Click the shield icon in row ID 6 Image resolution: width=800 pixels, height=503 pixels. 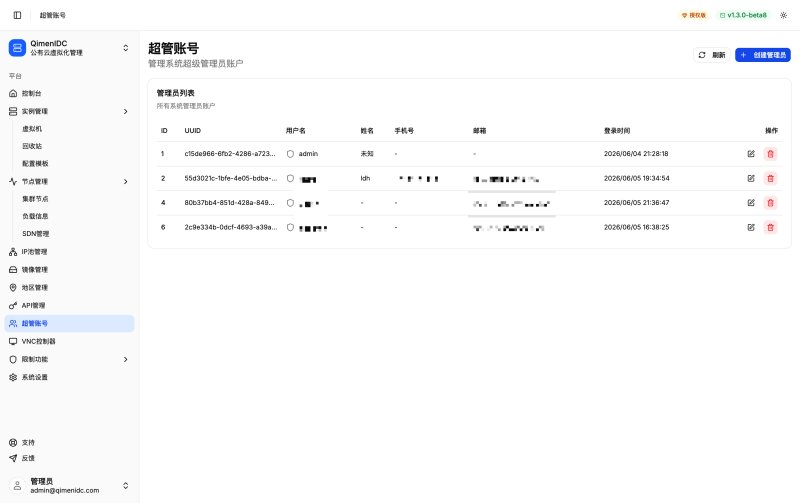pos(290,228)
